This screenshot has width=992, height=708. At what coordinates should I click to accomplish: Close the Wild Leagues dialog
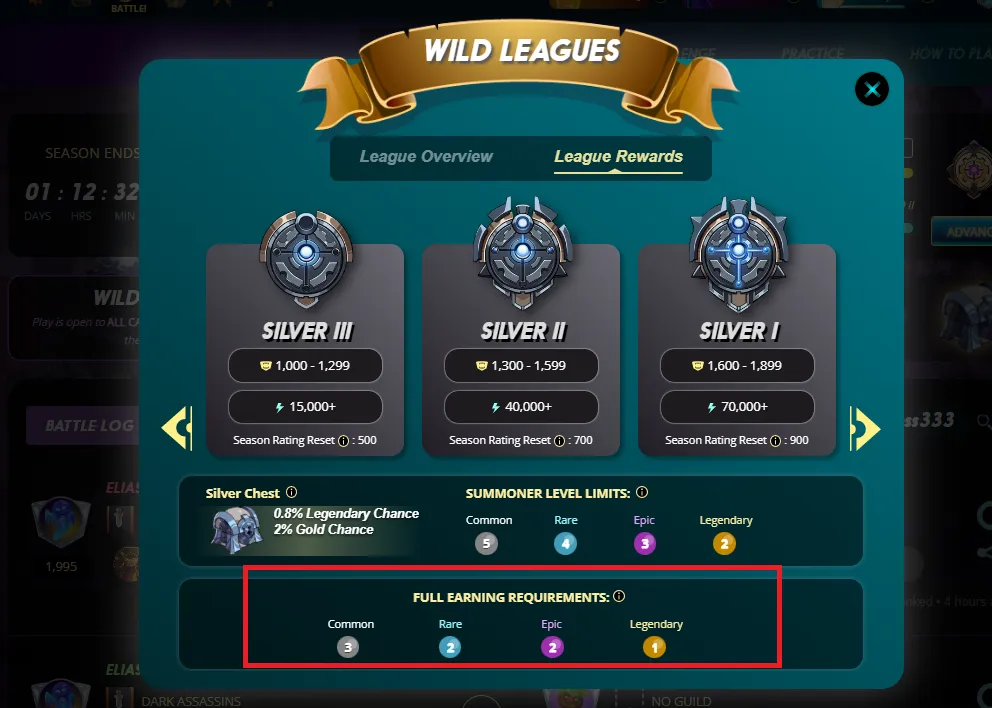click(x=872, y=89)
